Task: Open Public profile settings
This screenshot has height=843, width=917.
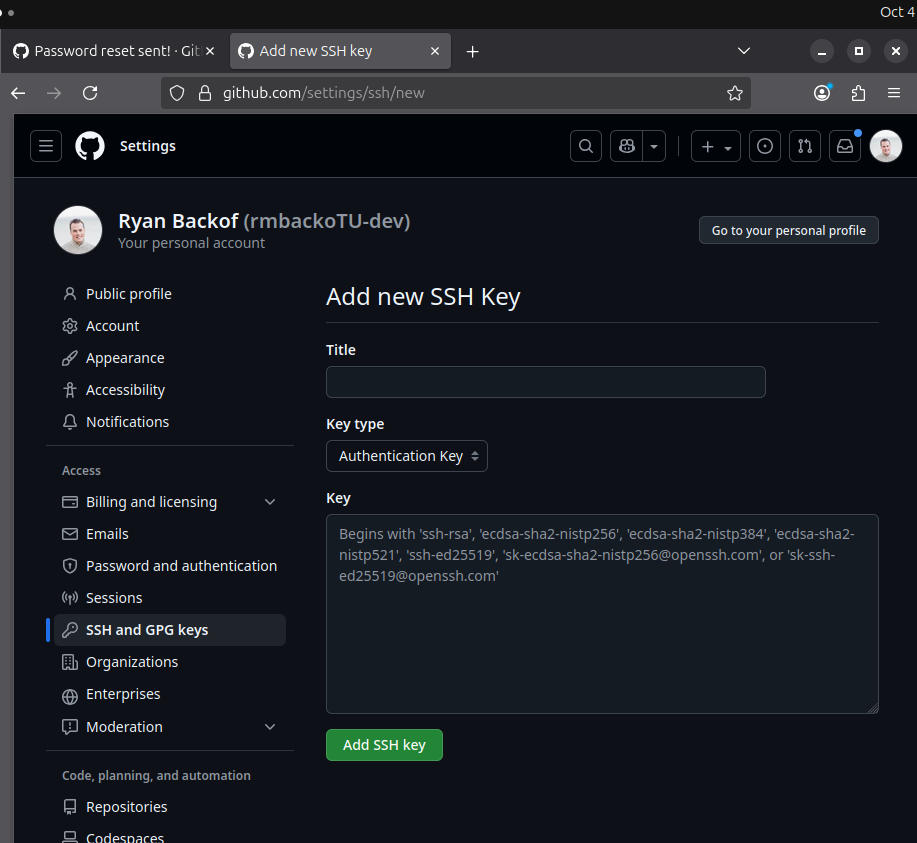Action: [x=170, y=294]
